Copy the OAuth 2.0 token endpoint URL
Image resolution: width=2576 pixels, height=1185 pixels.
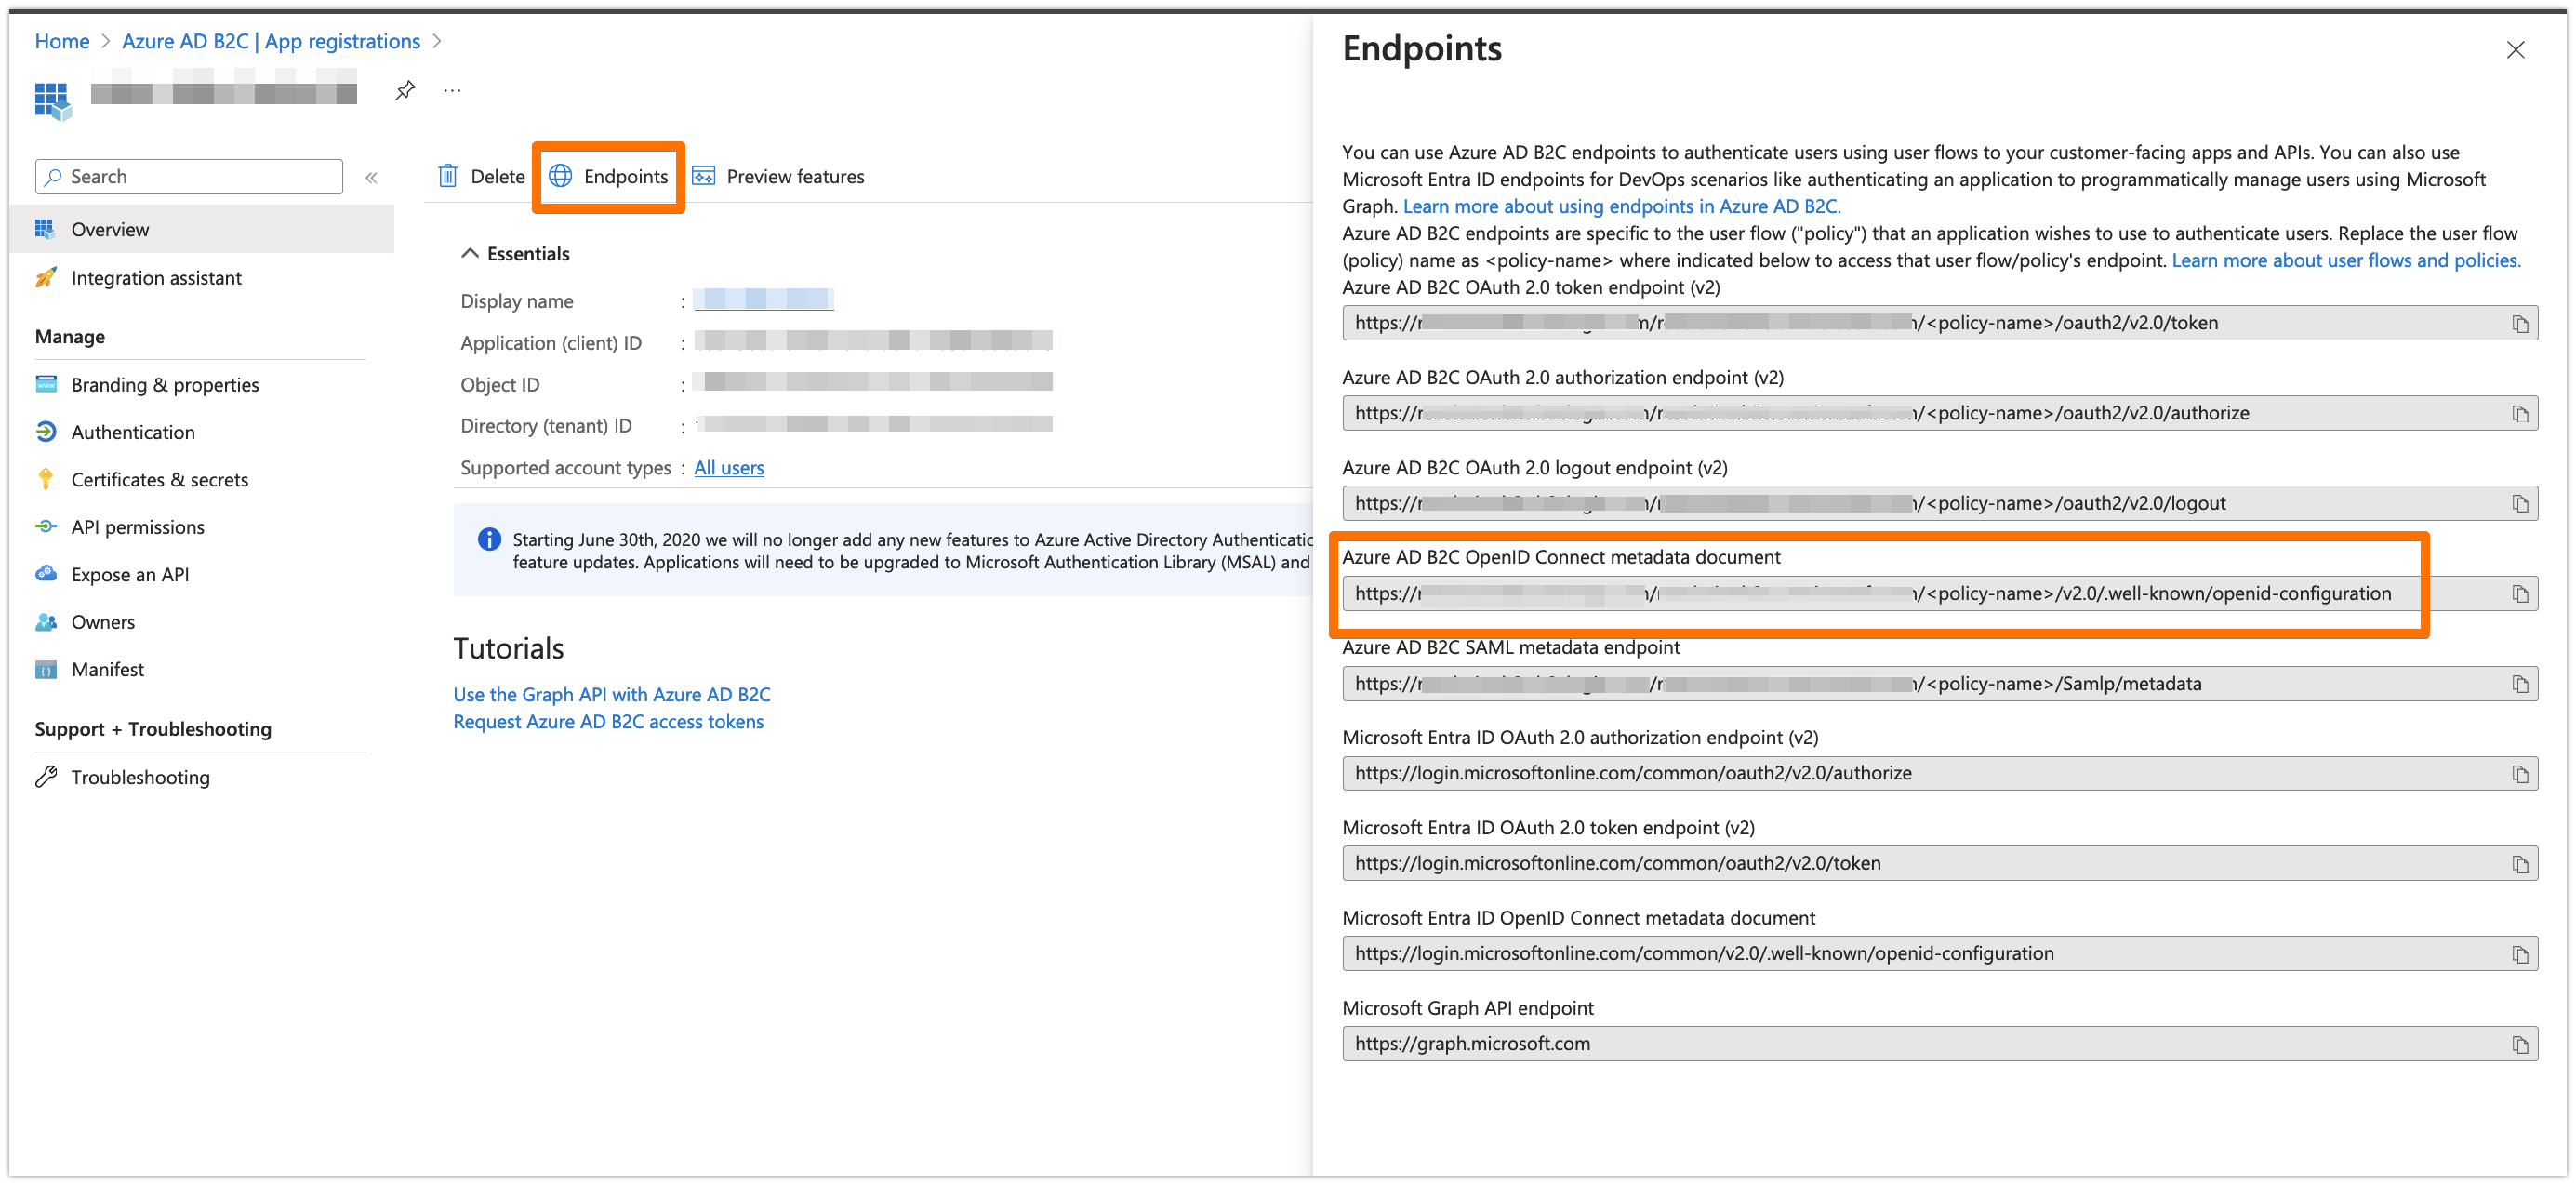[2519, 324]
